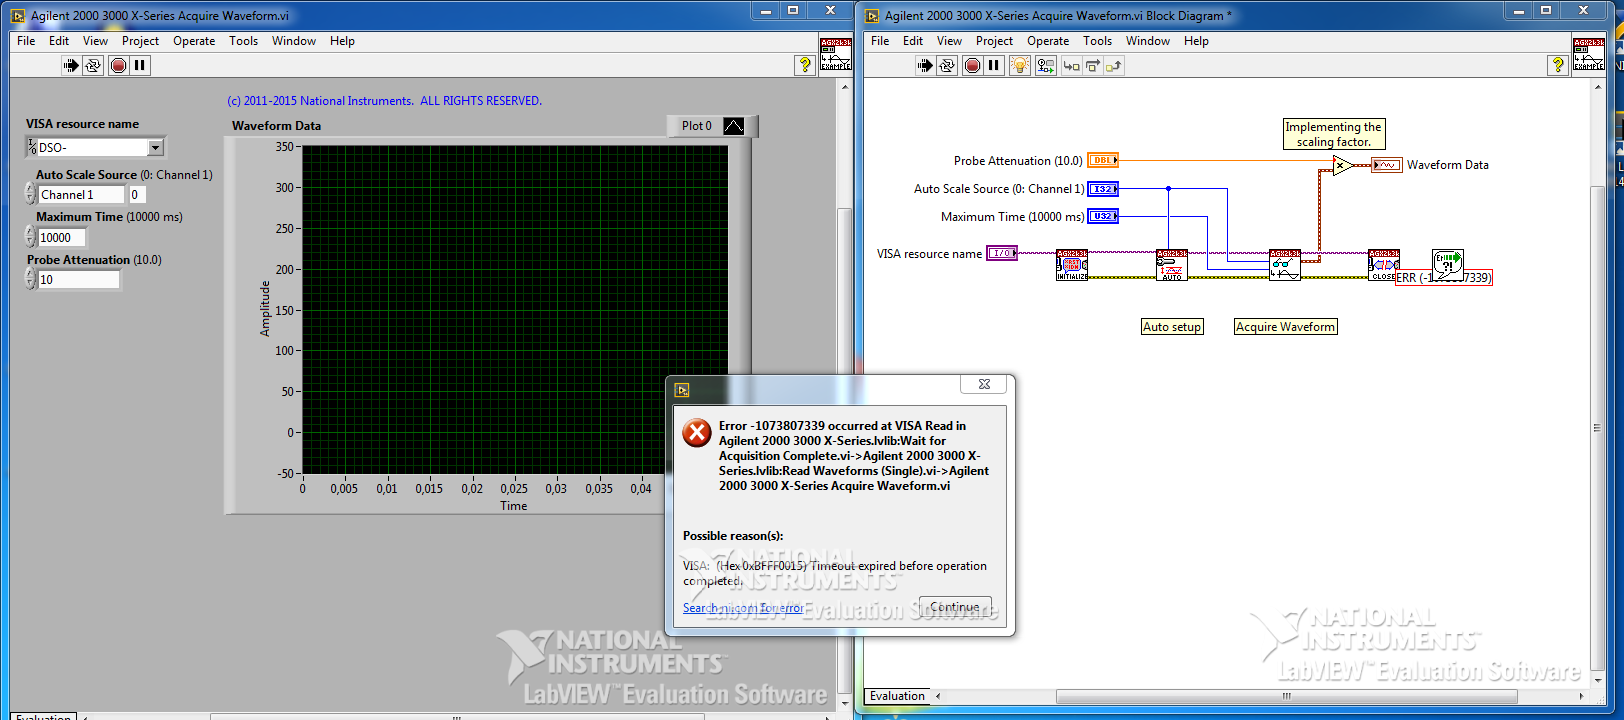
Task: Click VISA resource name DSO field
Action: (92, 147)
